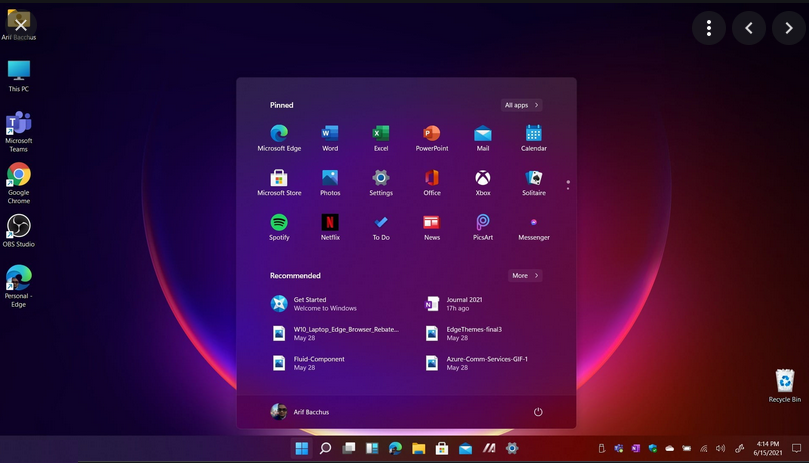Open the Mail app in pinned section
Image resolution: width=809 pixels, height=463 pixels.
pyautogui.click(x=483, y=138)
